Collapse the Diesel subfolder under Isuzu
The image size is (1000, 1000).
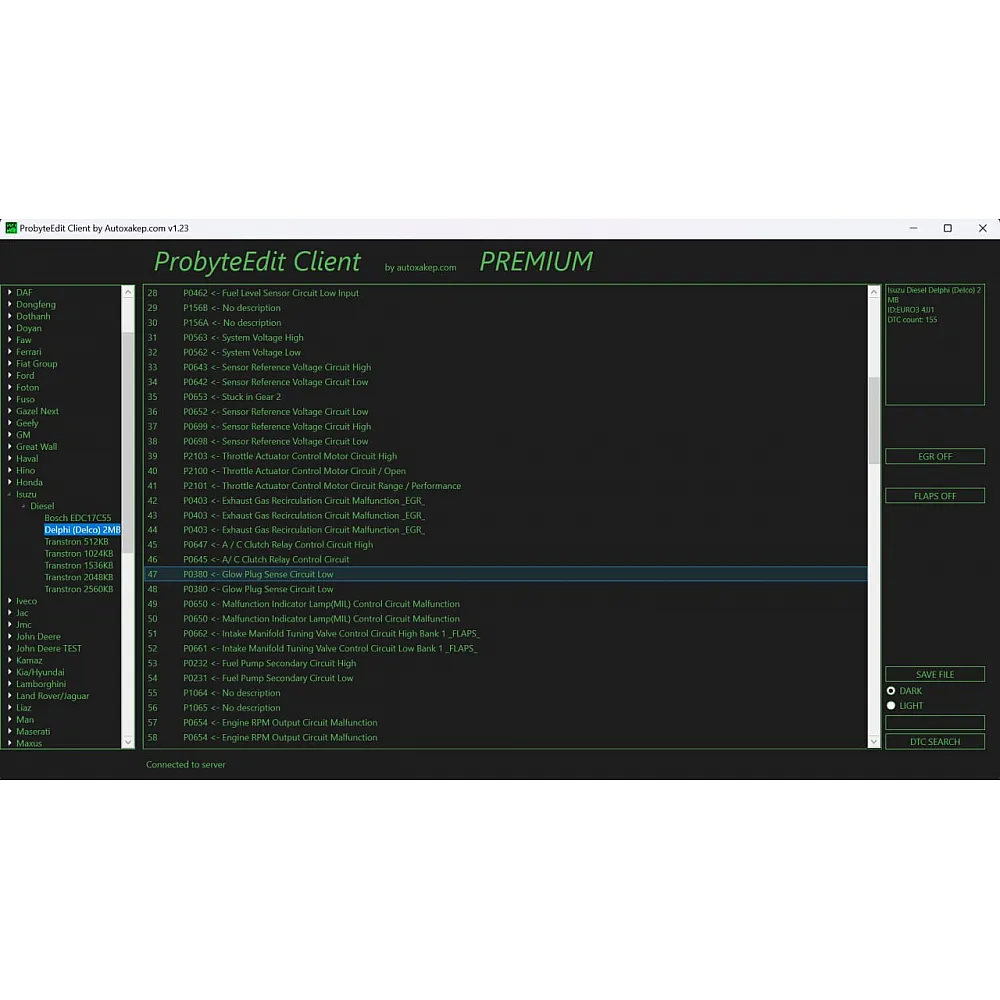pos(24,506)
